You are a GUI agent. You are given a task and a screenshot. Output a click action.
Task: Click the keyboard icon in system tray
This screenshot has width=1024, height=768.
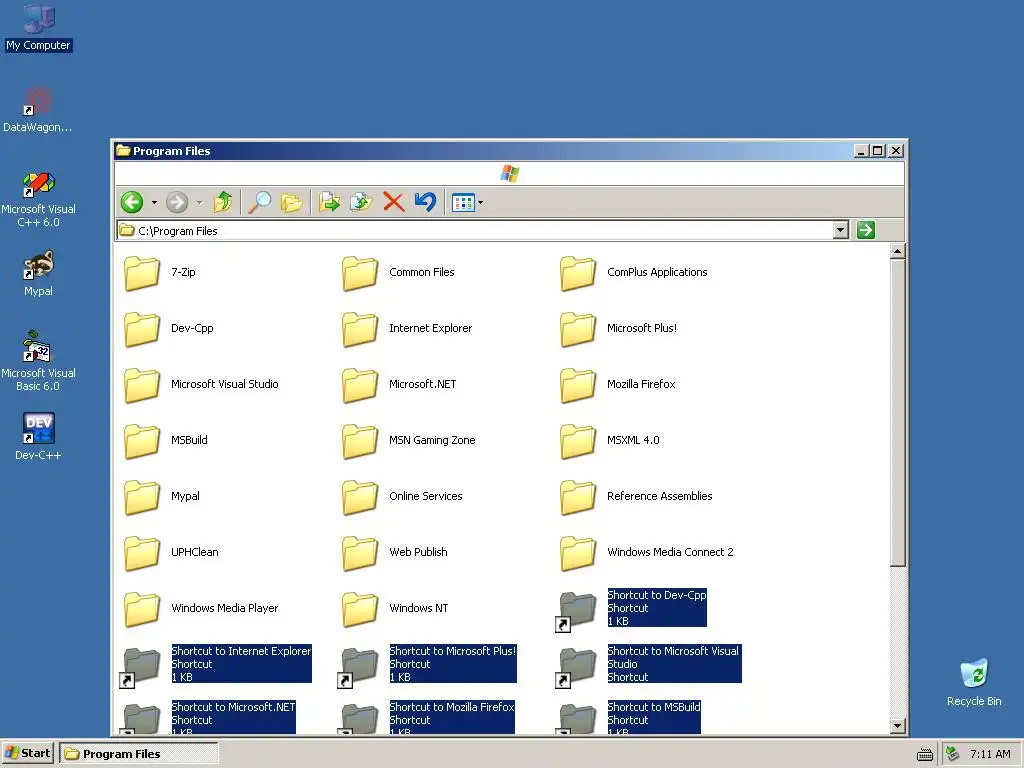tap(925, 754)
